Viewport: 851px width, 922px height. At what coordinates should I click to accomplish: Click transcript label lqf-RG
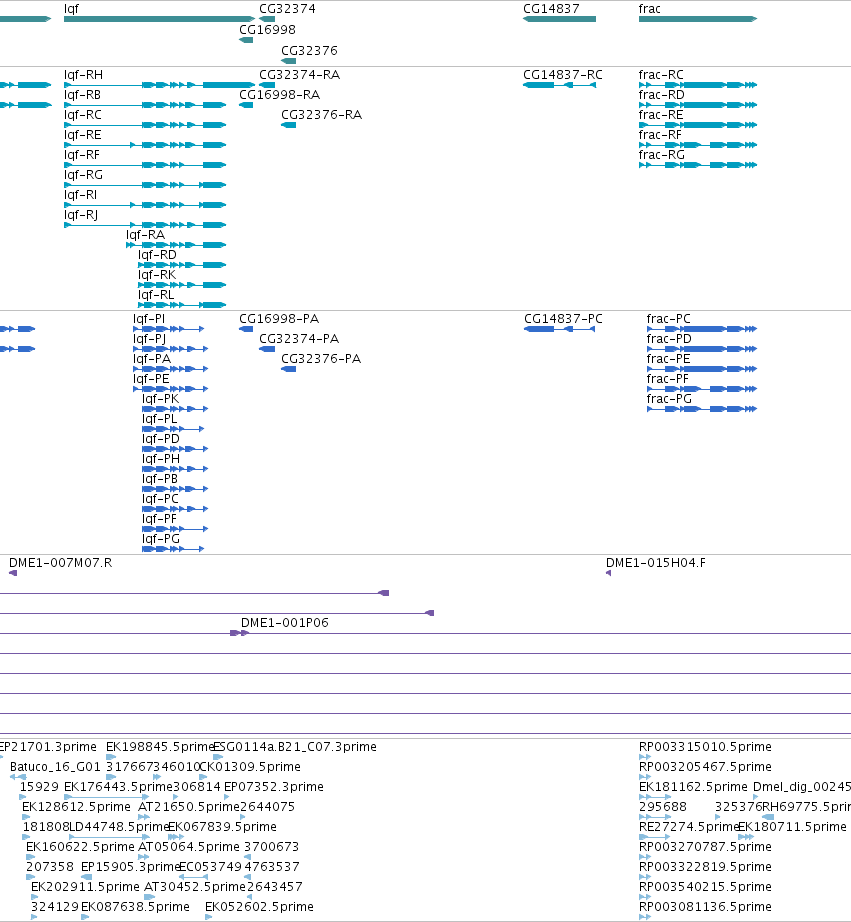pyautogui.click(x=84, y=175)
